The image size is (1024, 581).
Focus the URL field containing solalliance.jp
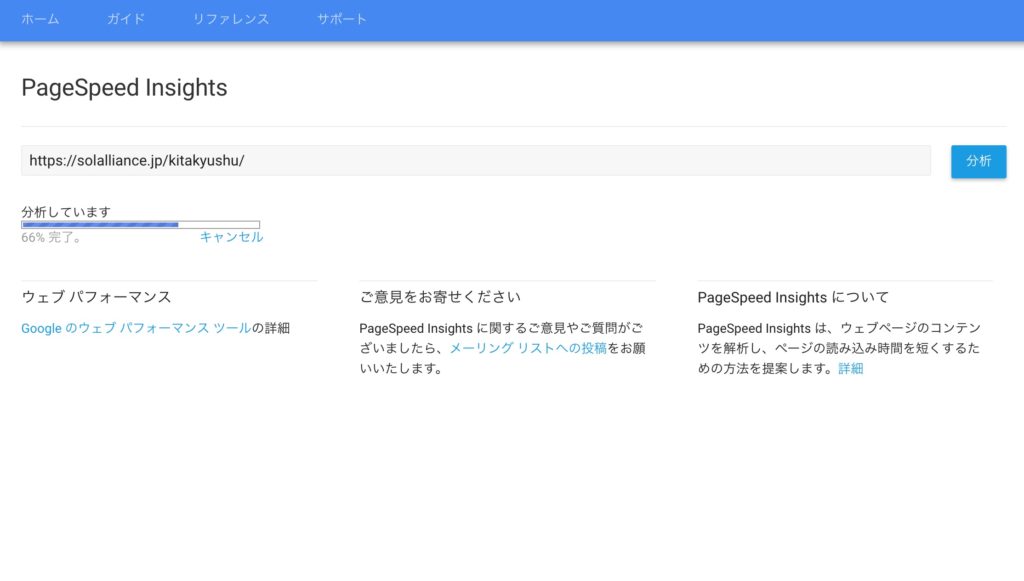[475, 160]
